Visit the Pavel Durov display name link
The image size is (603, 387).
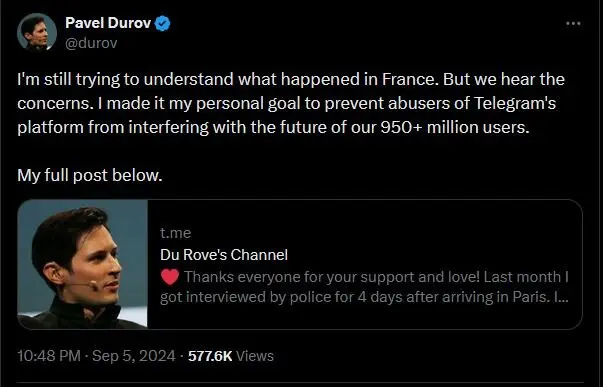(x=108, y=23)
